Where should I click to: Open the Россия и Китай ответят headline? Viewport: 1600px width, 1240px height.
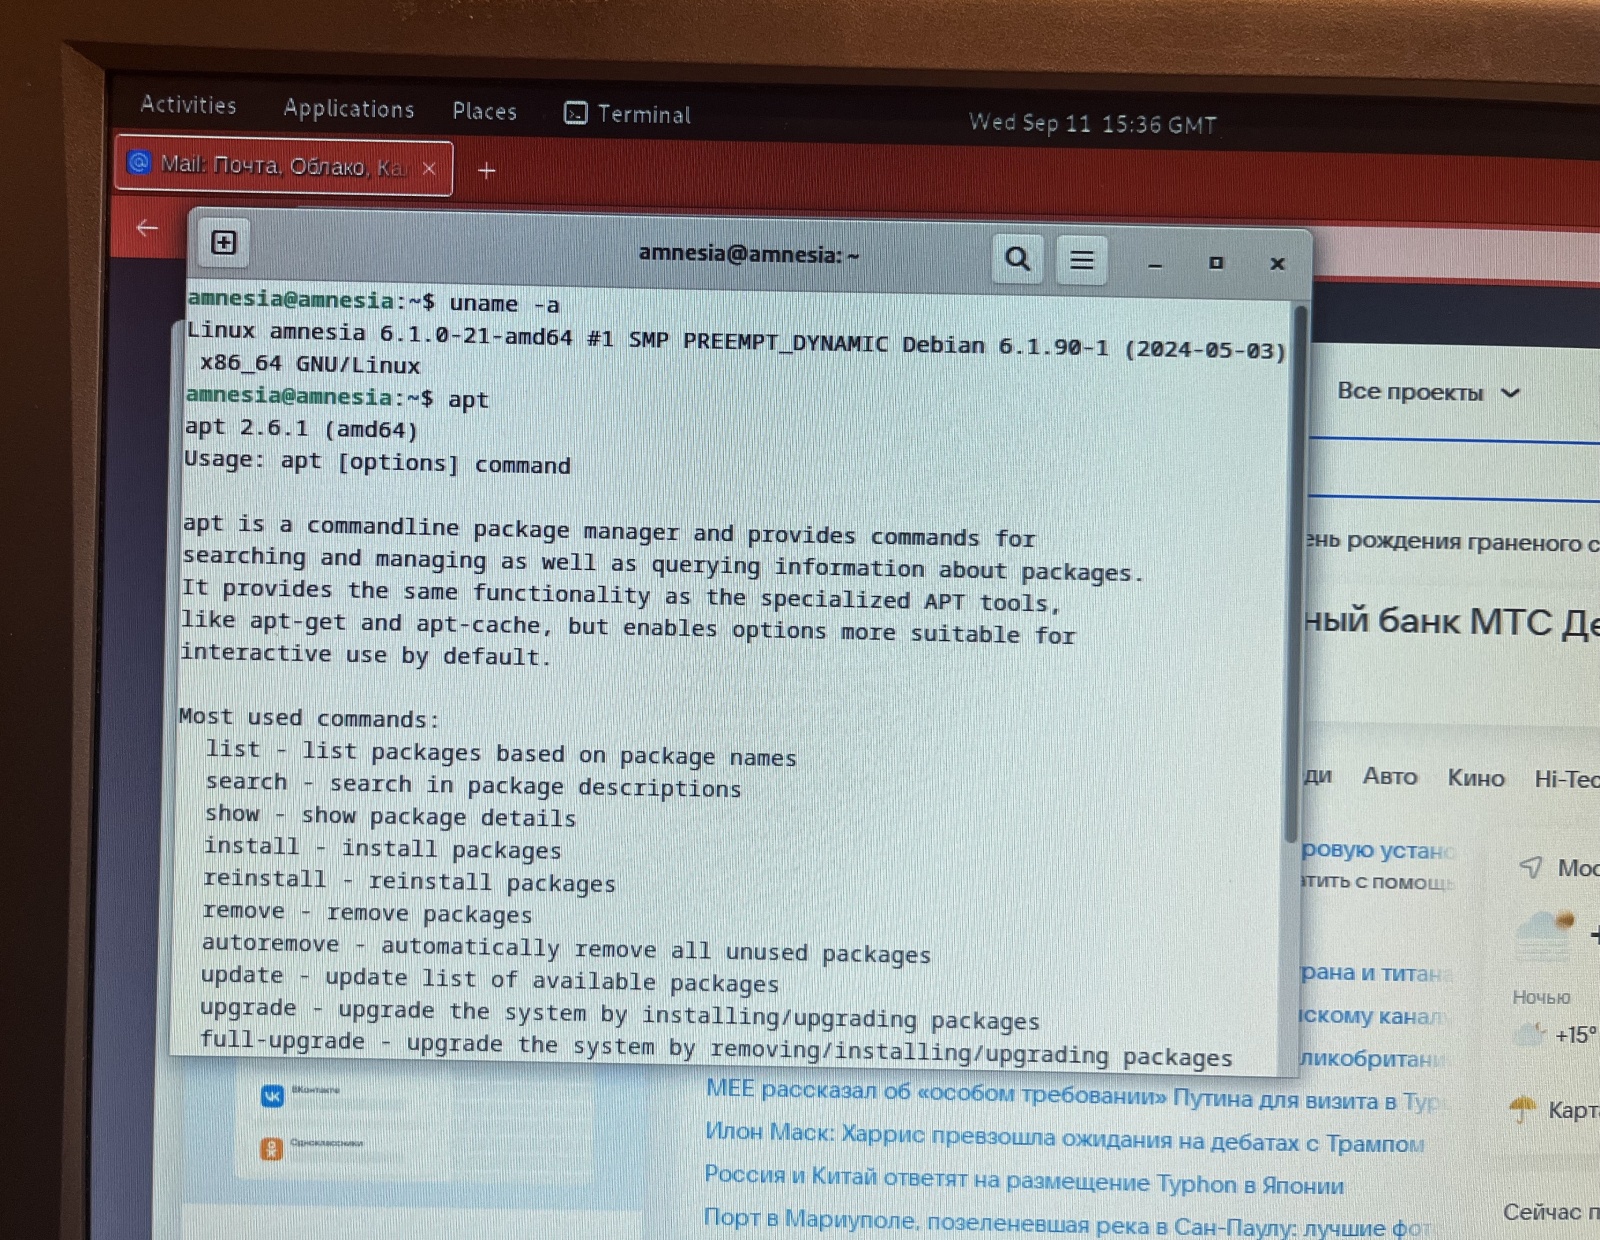click(1024, 1180)
